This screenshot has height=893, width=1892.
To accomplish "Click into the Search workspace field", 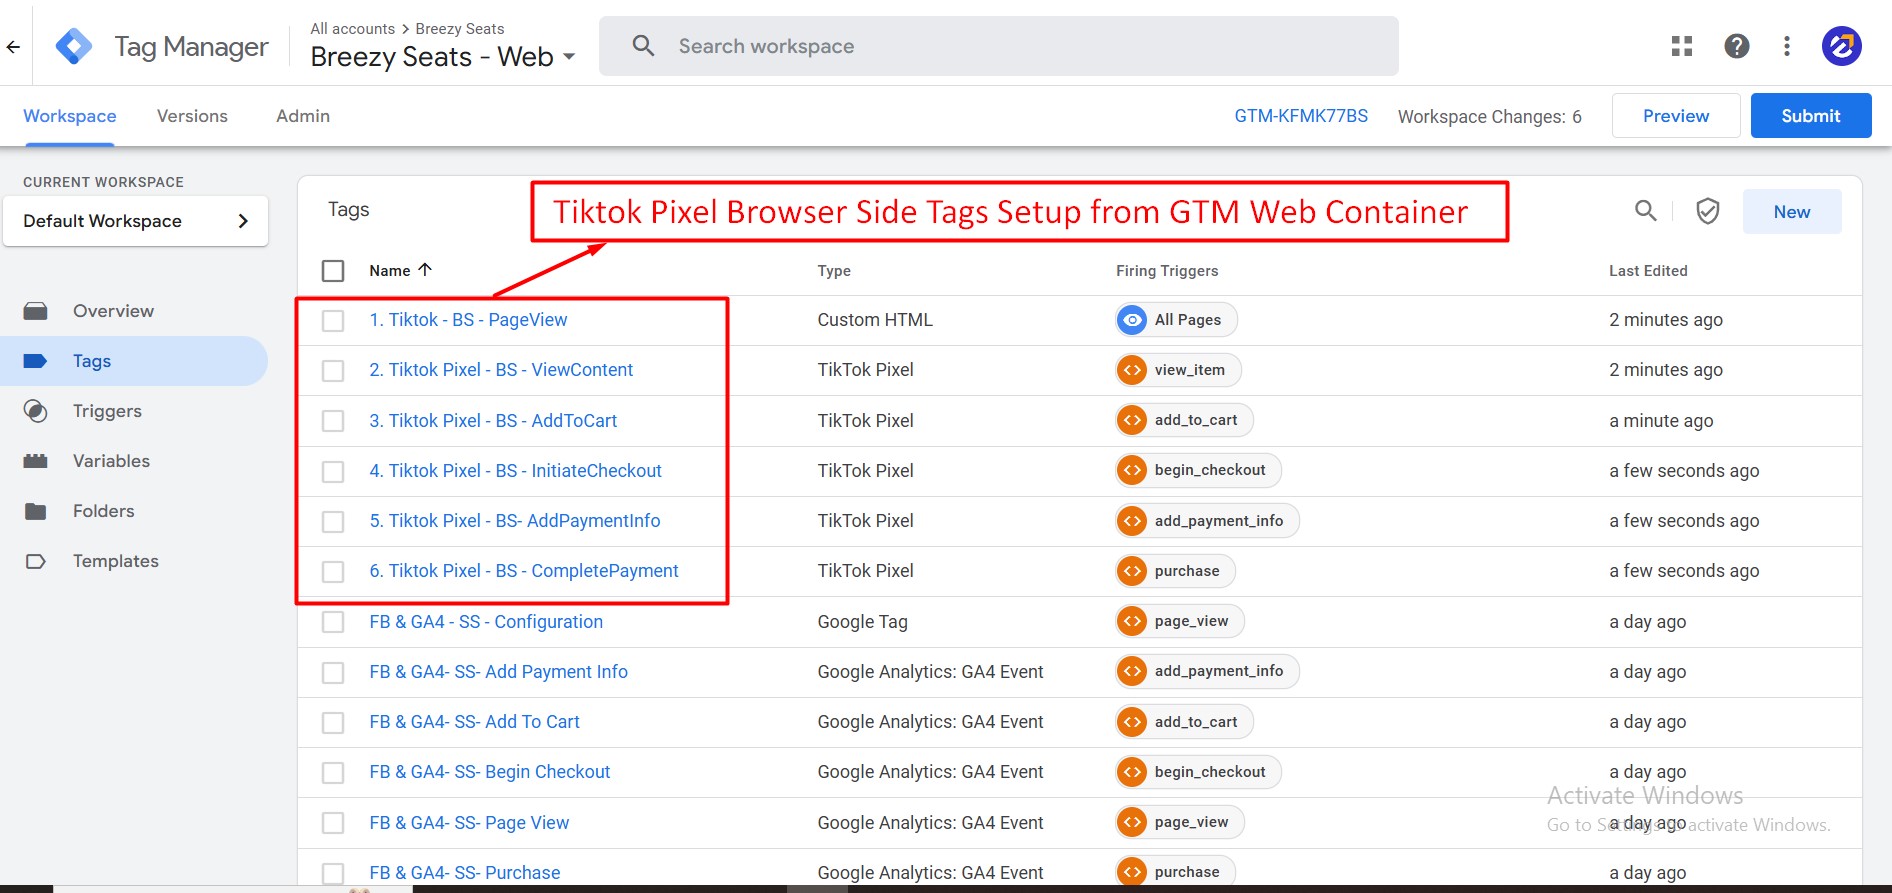I will (x=998, y=46).
